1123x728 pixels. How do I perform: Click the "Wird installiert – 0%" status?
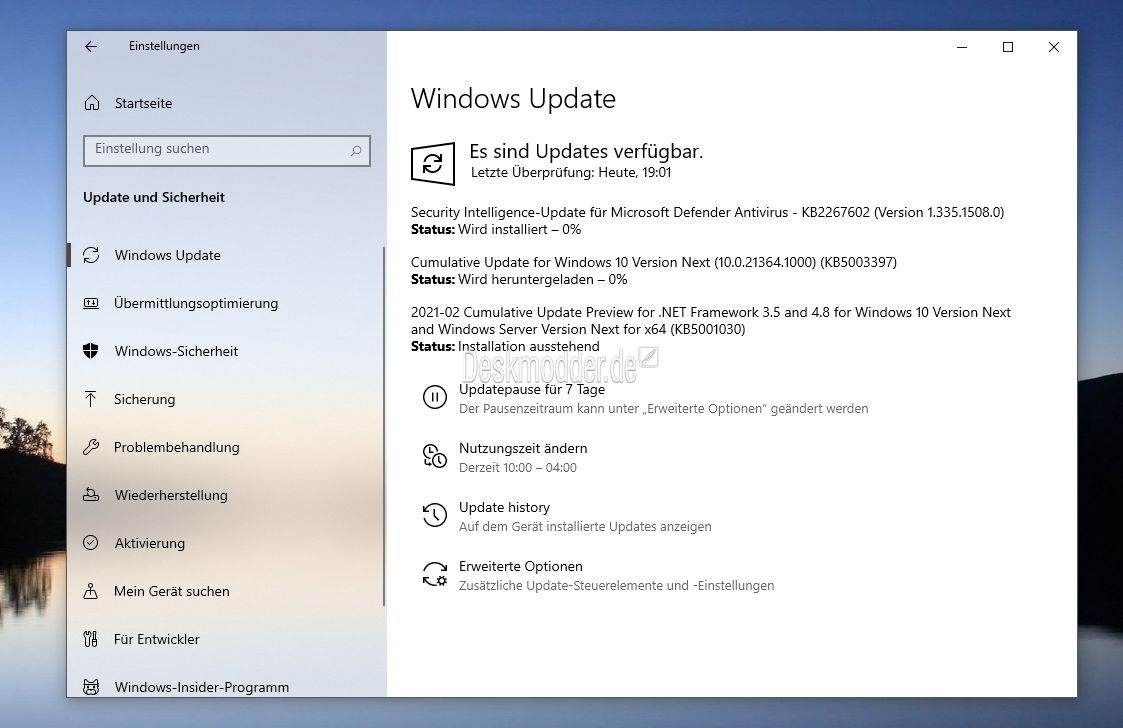[x=519, y=229]
